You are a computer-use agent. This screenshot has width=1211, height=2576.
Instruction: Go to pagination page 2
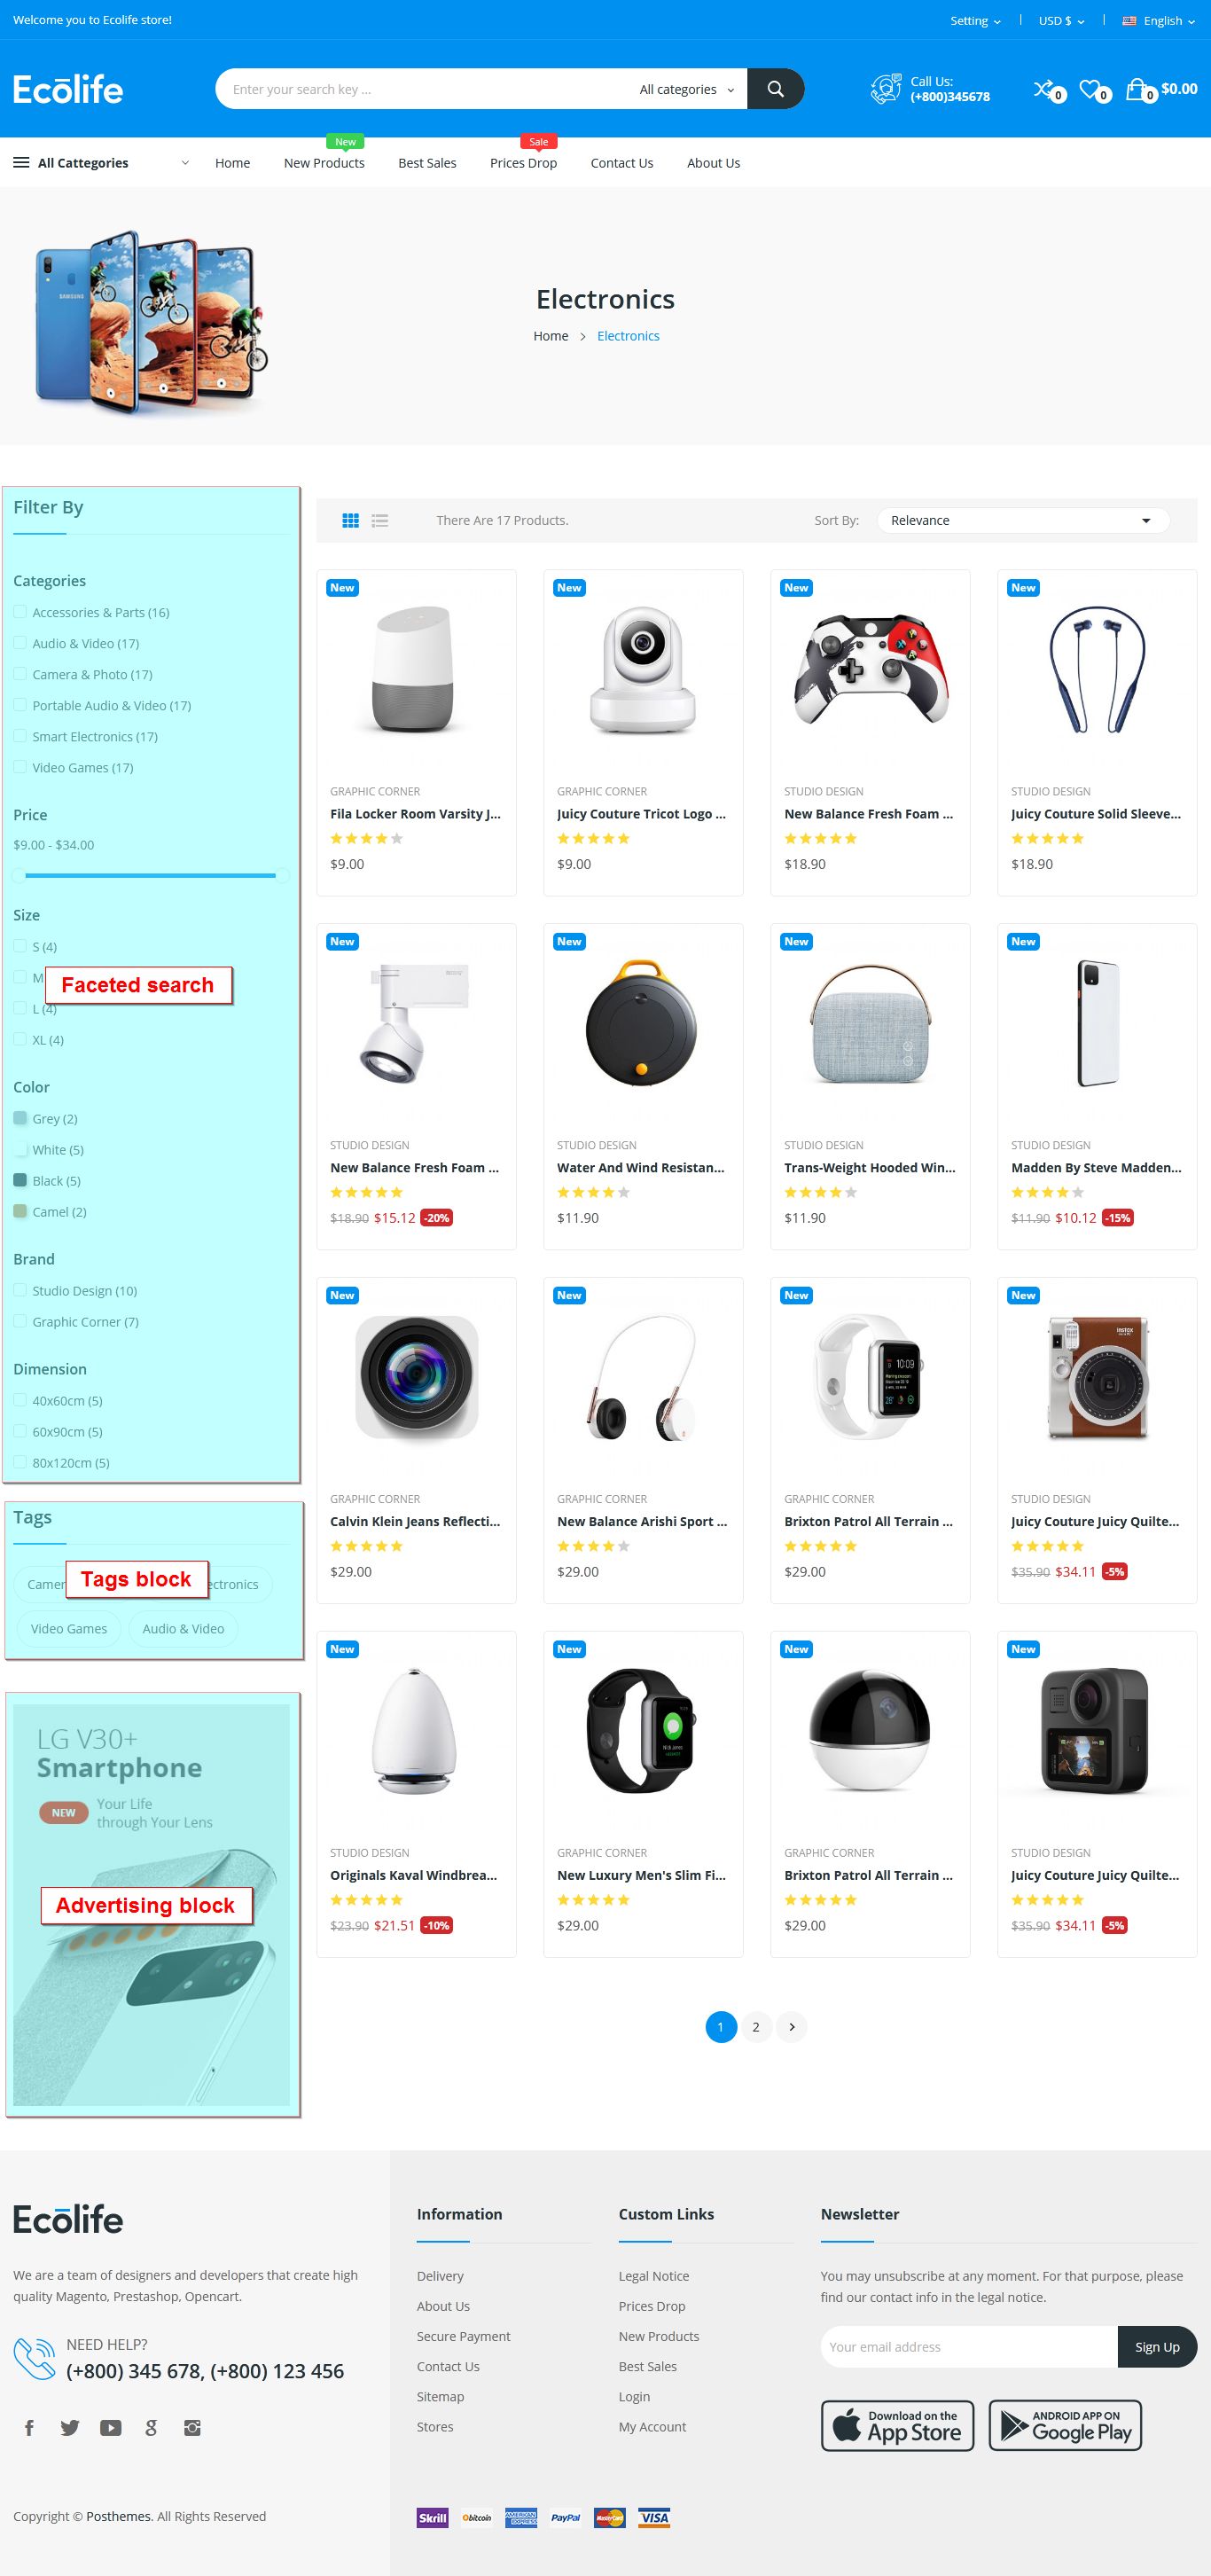pos(756,2027)
